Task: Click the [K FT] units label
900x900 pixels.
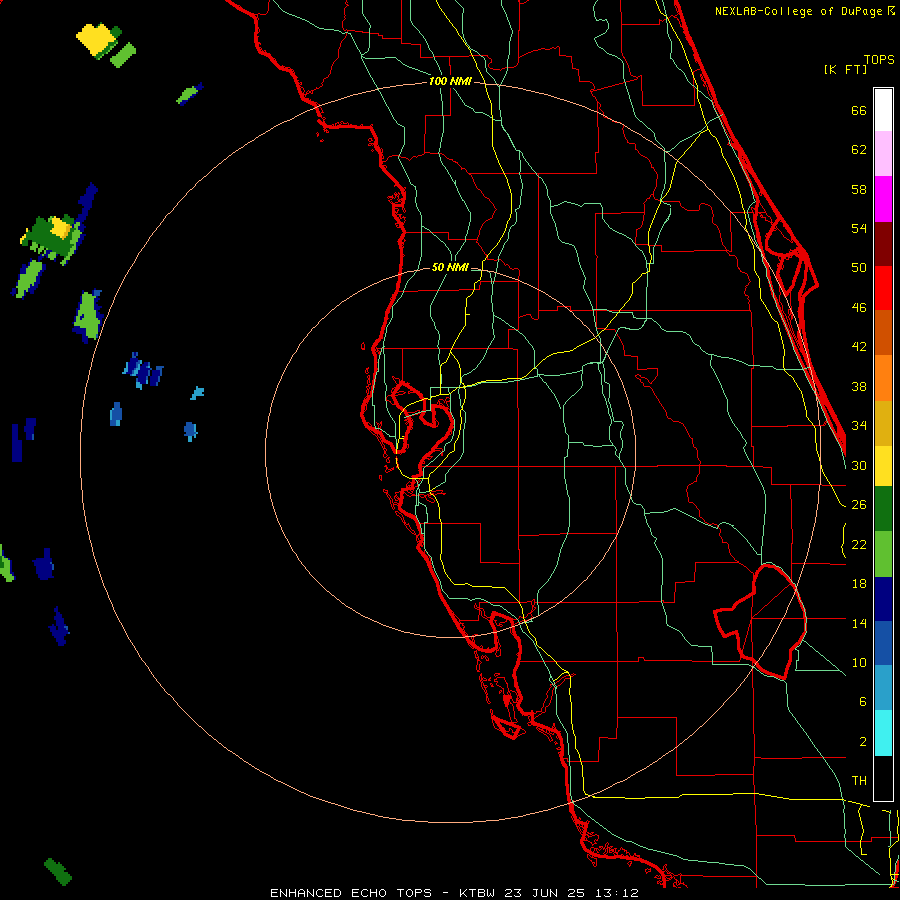Action: [845, 69]
